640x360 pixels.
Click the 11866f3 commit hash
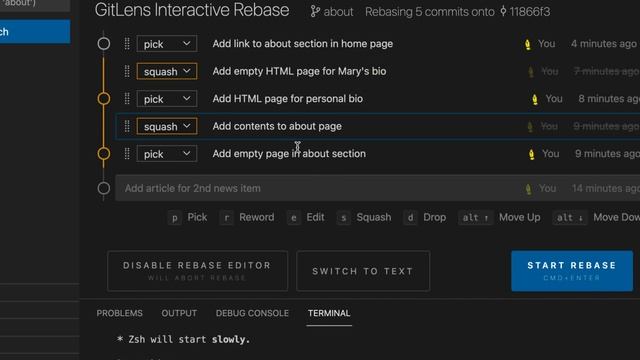click(x=529, y=12)
